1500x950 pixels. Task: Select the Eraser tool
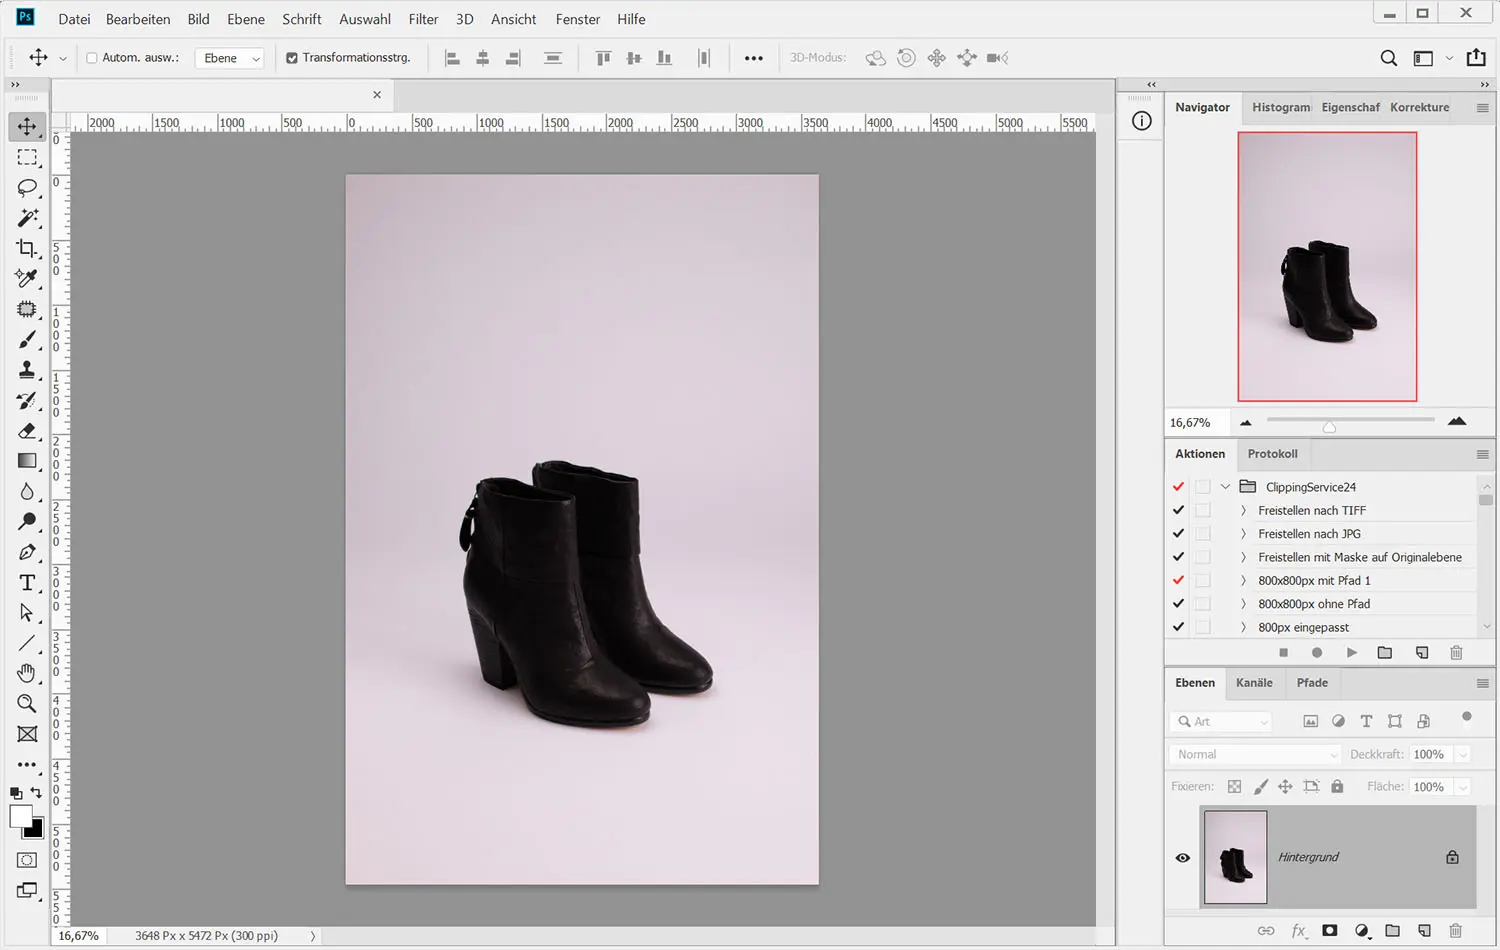(27, 431)
